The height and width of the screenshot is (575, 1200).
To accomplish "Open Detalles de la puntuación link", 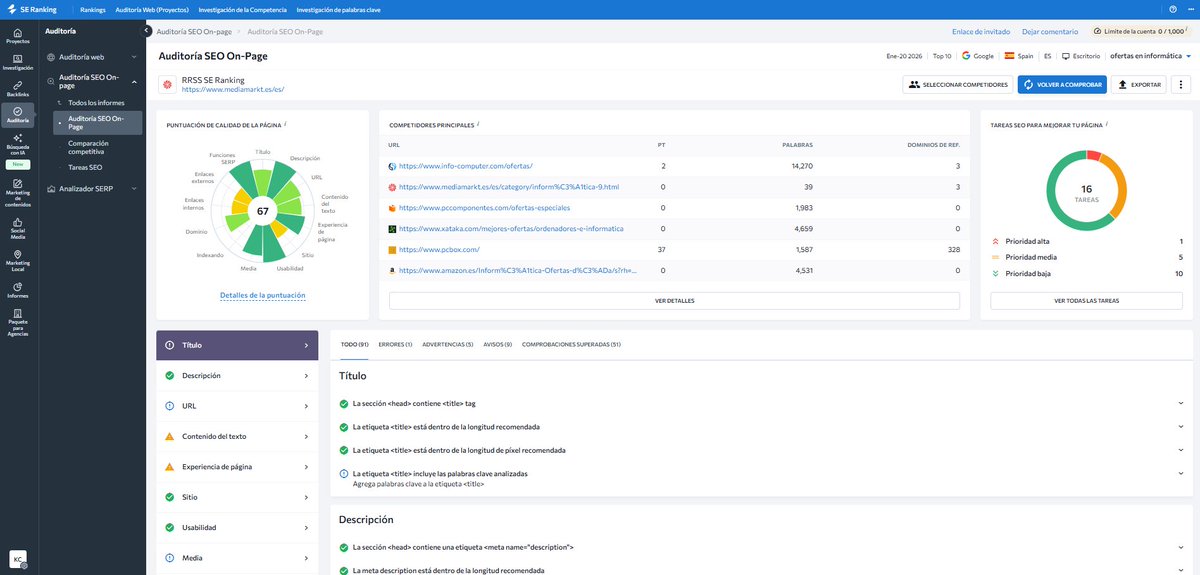I will click(263, 295).
